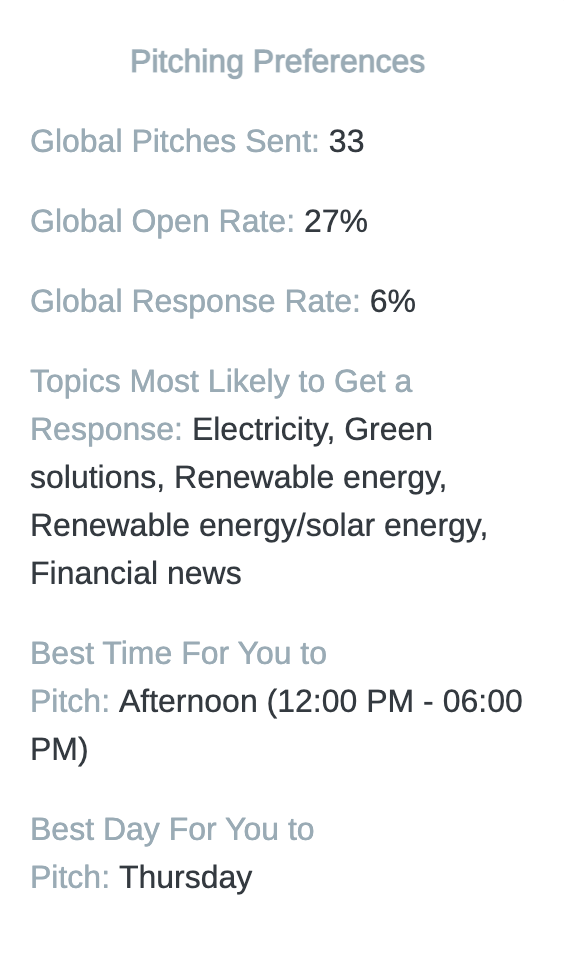Click the pitches sent value 33
The width and height of the screenshot is (564, 960).
[x=347, y=141]
